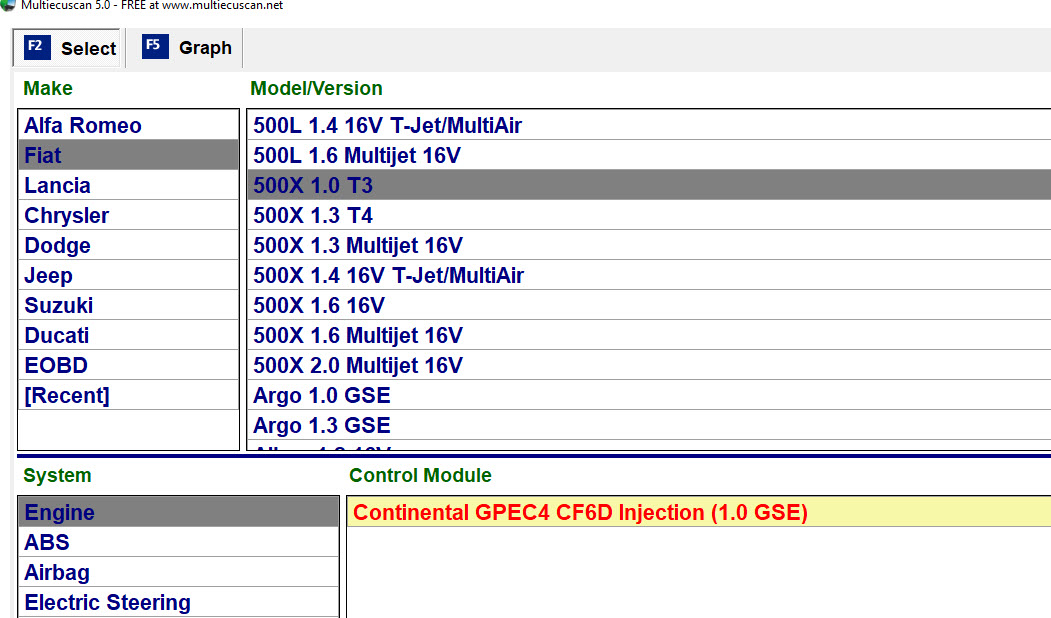Choose 500X 1.3 T4 model

pyautogui.click(x=313, y=216)
